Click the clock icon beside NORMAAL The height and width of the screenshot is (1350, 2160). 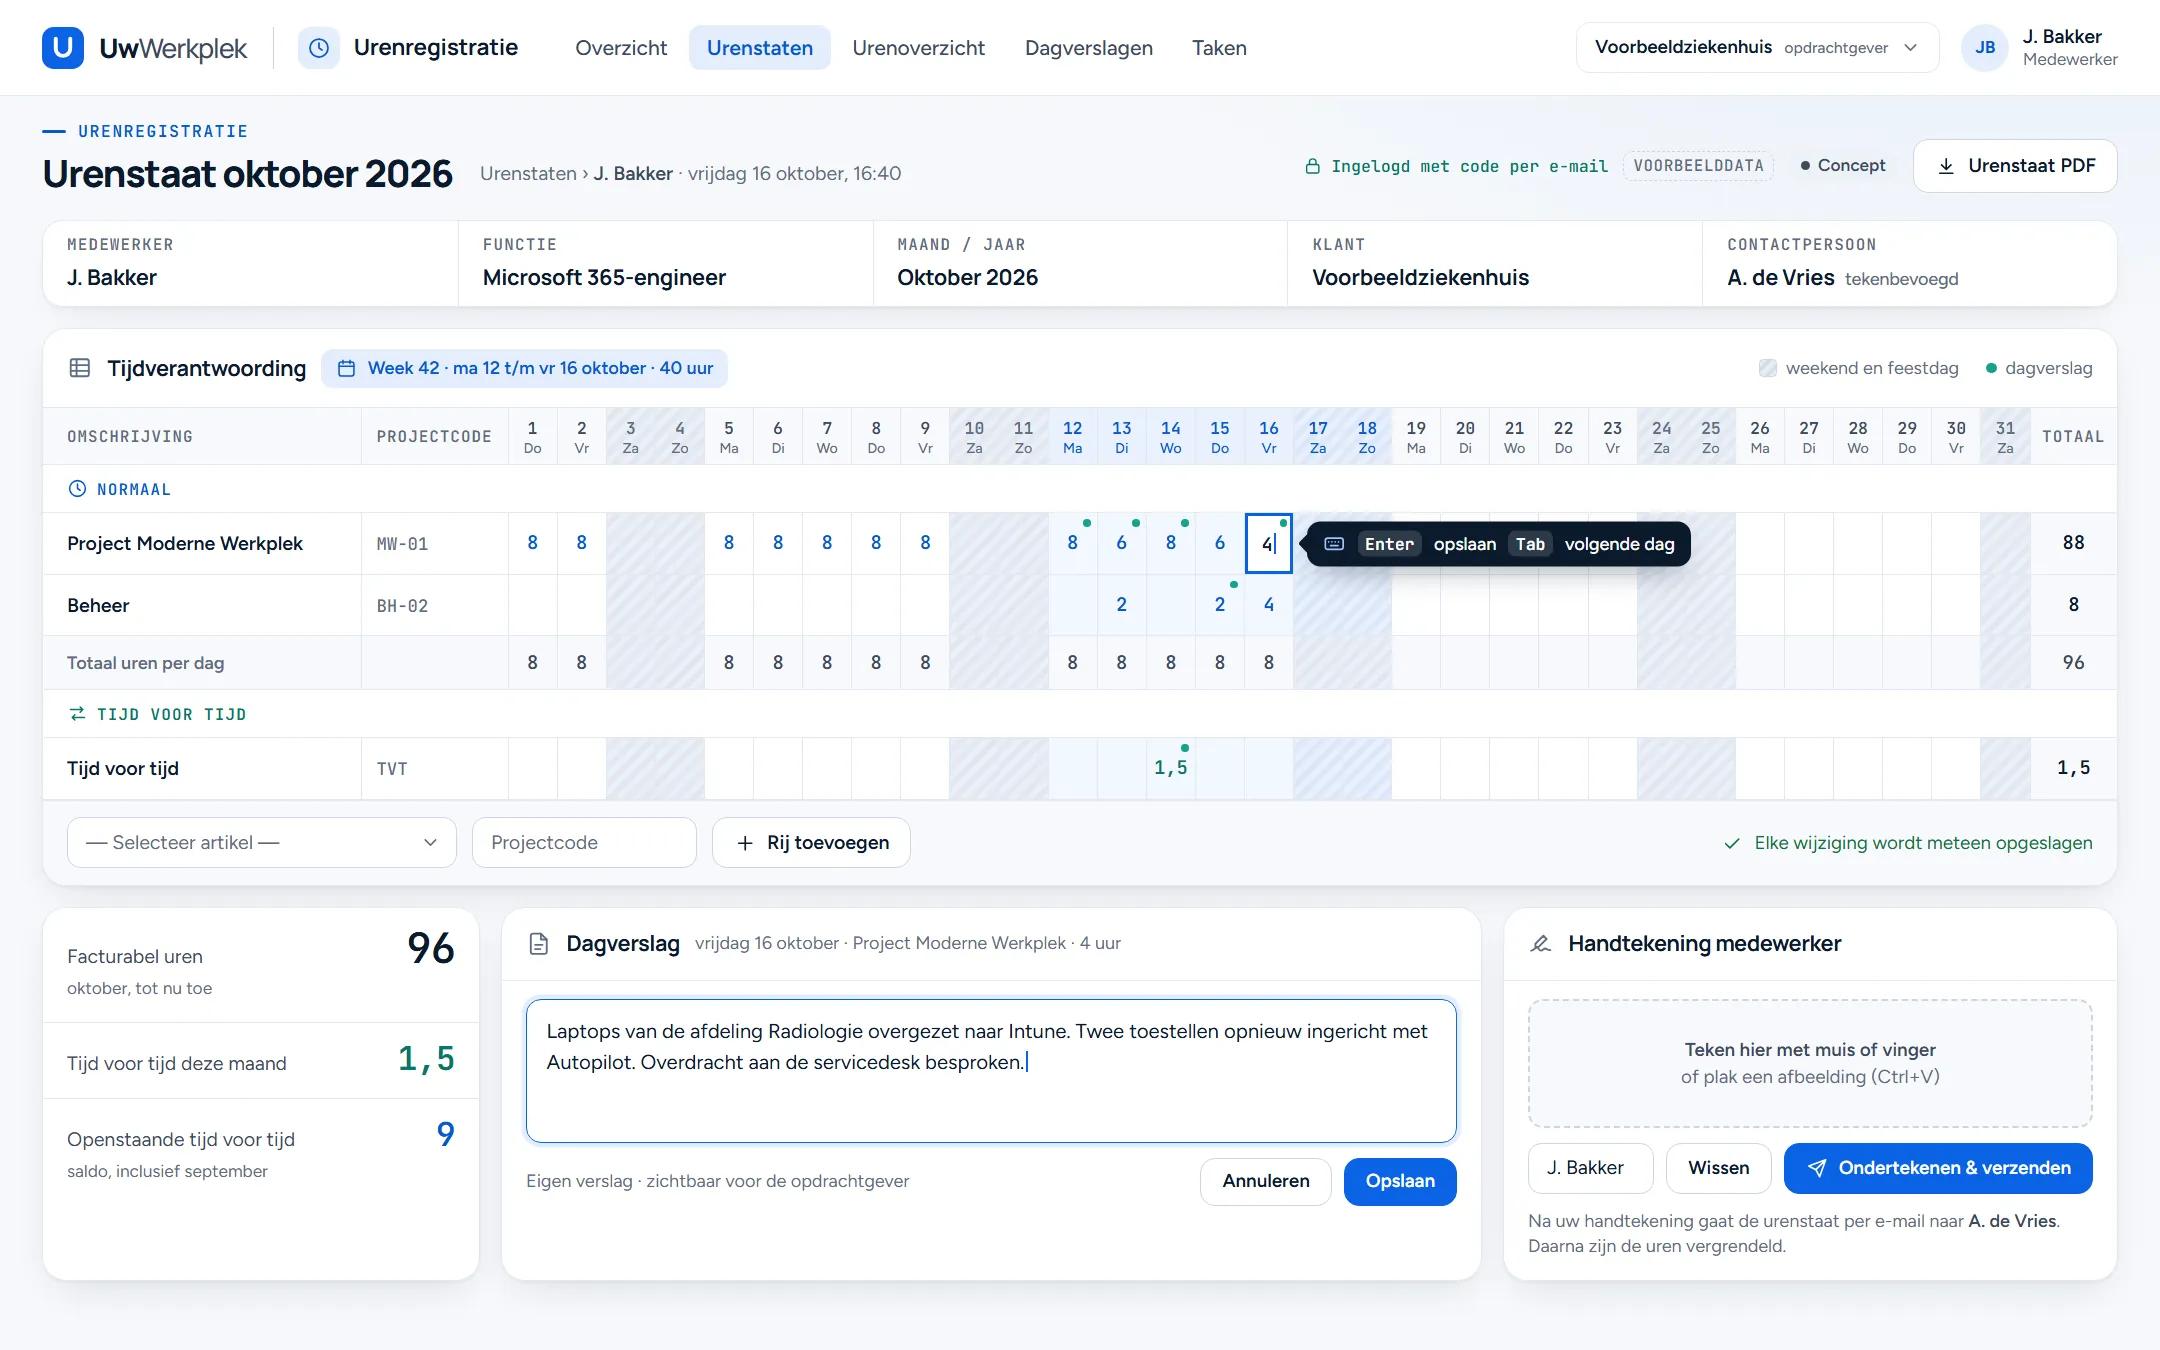click(77, 489)
